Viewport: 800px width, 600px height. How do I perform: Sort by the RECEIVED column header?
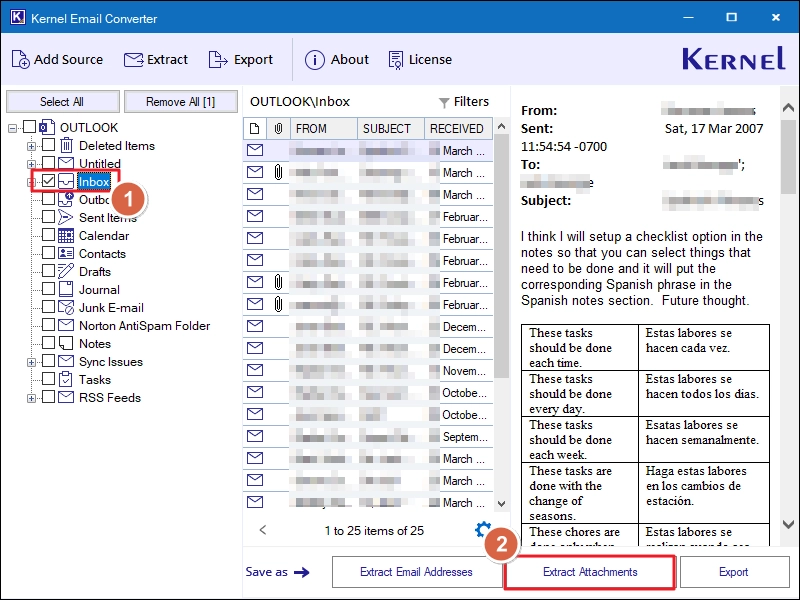[x=459, y=129]
